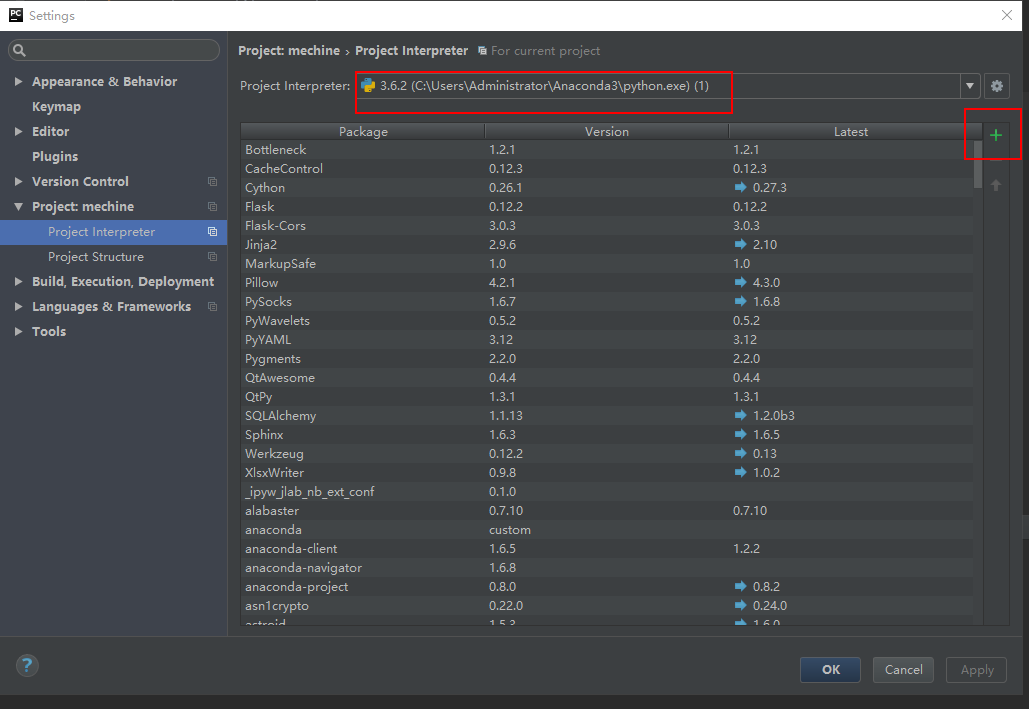Click For current project indicator icon

(482, 51)
